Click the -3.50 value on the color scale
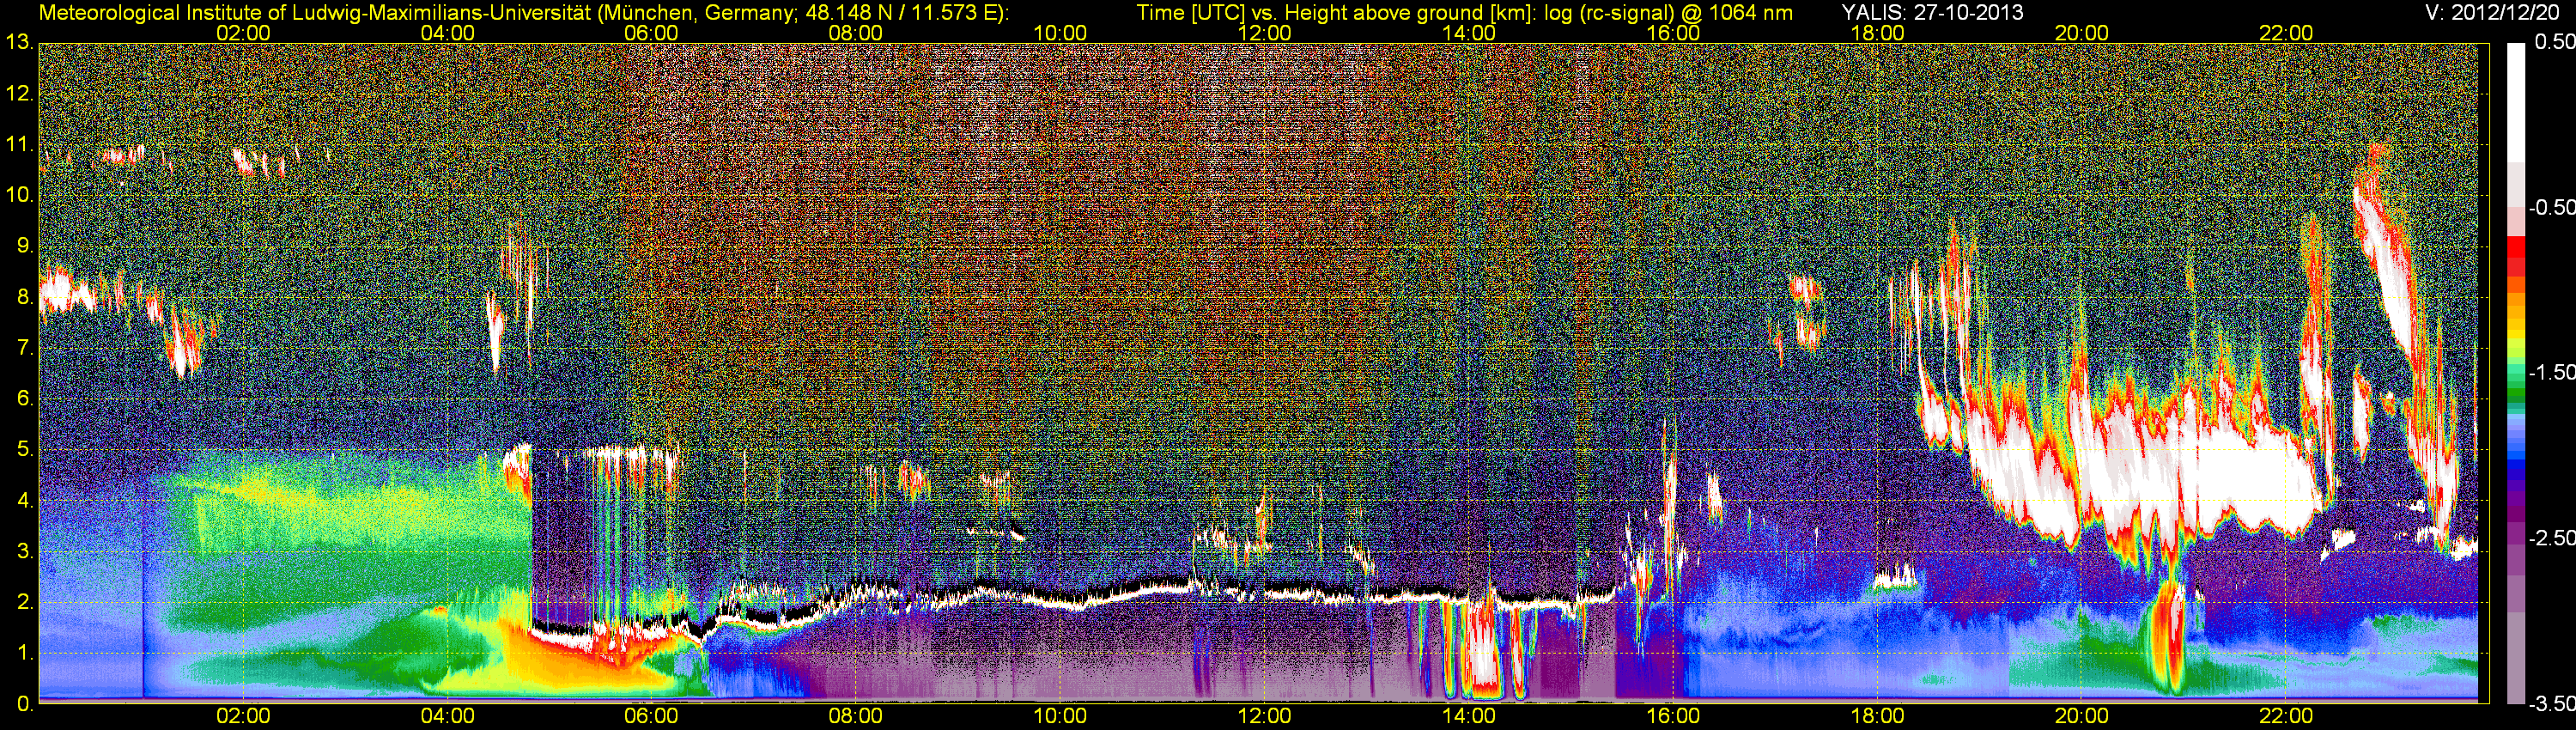This screenshot has height=730, width=2576. coord(2551,703)
